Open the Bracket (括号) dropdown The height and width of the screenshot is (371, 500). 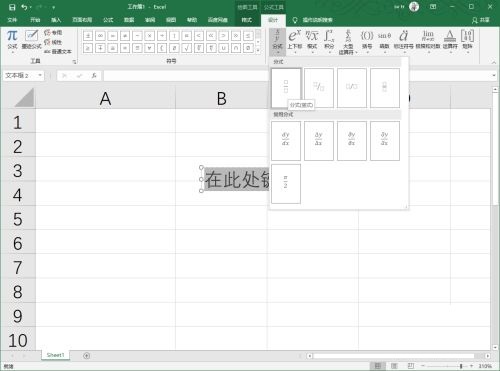pyautogui.click(x=367, y=41)
